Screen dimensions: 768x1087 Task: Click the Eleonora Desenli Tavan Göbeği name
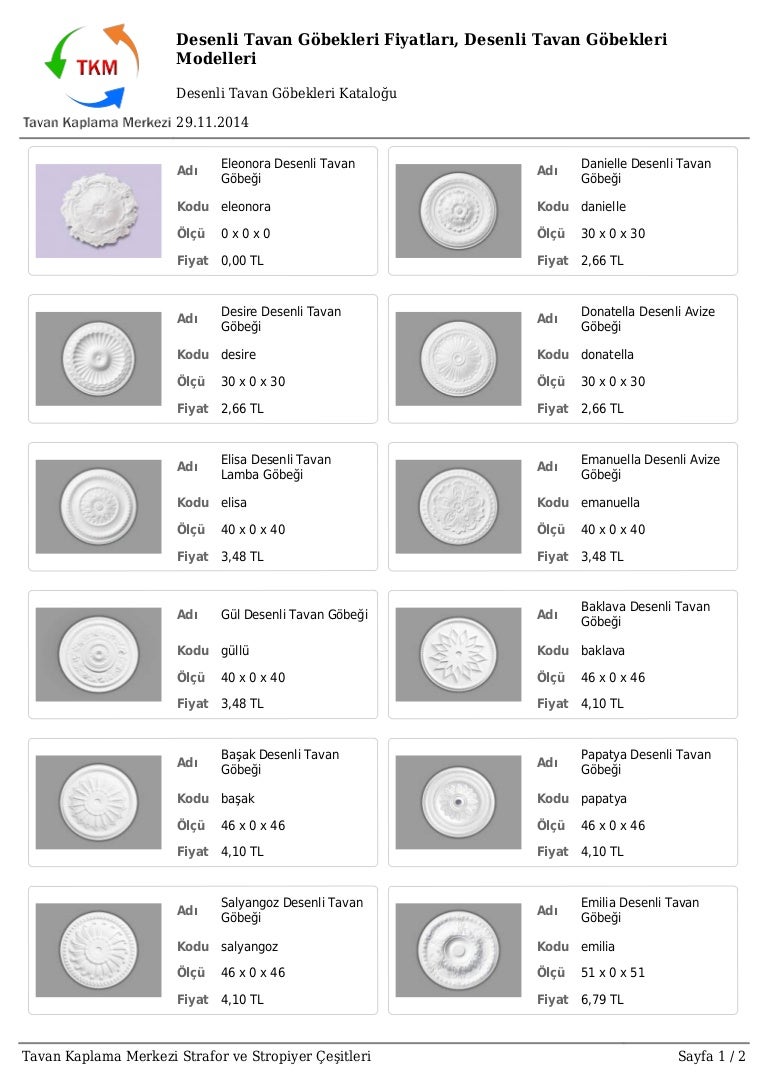pos(288,171)
